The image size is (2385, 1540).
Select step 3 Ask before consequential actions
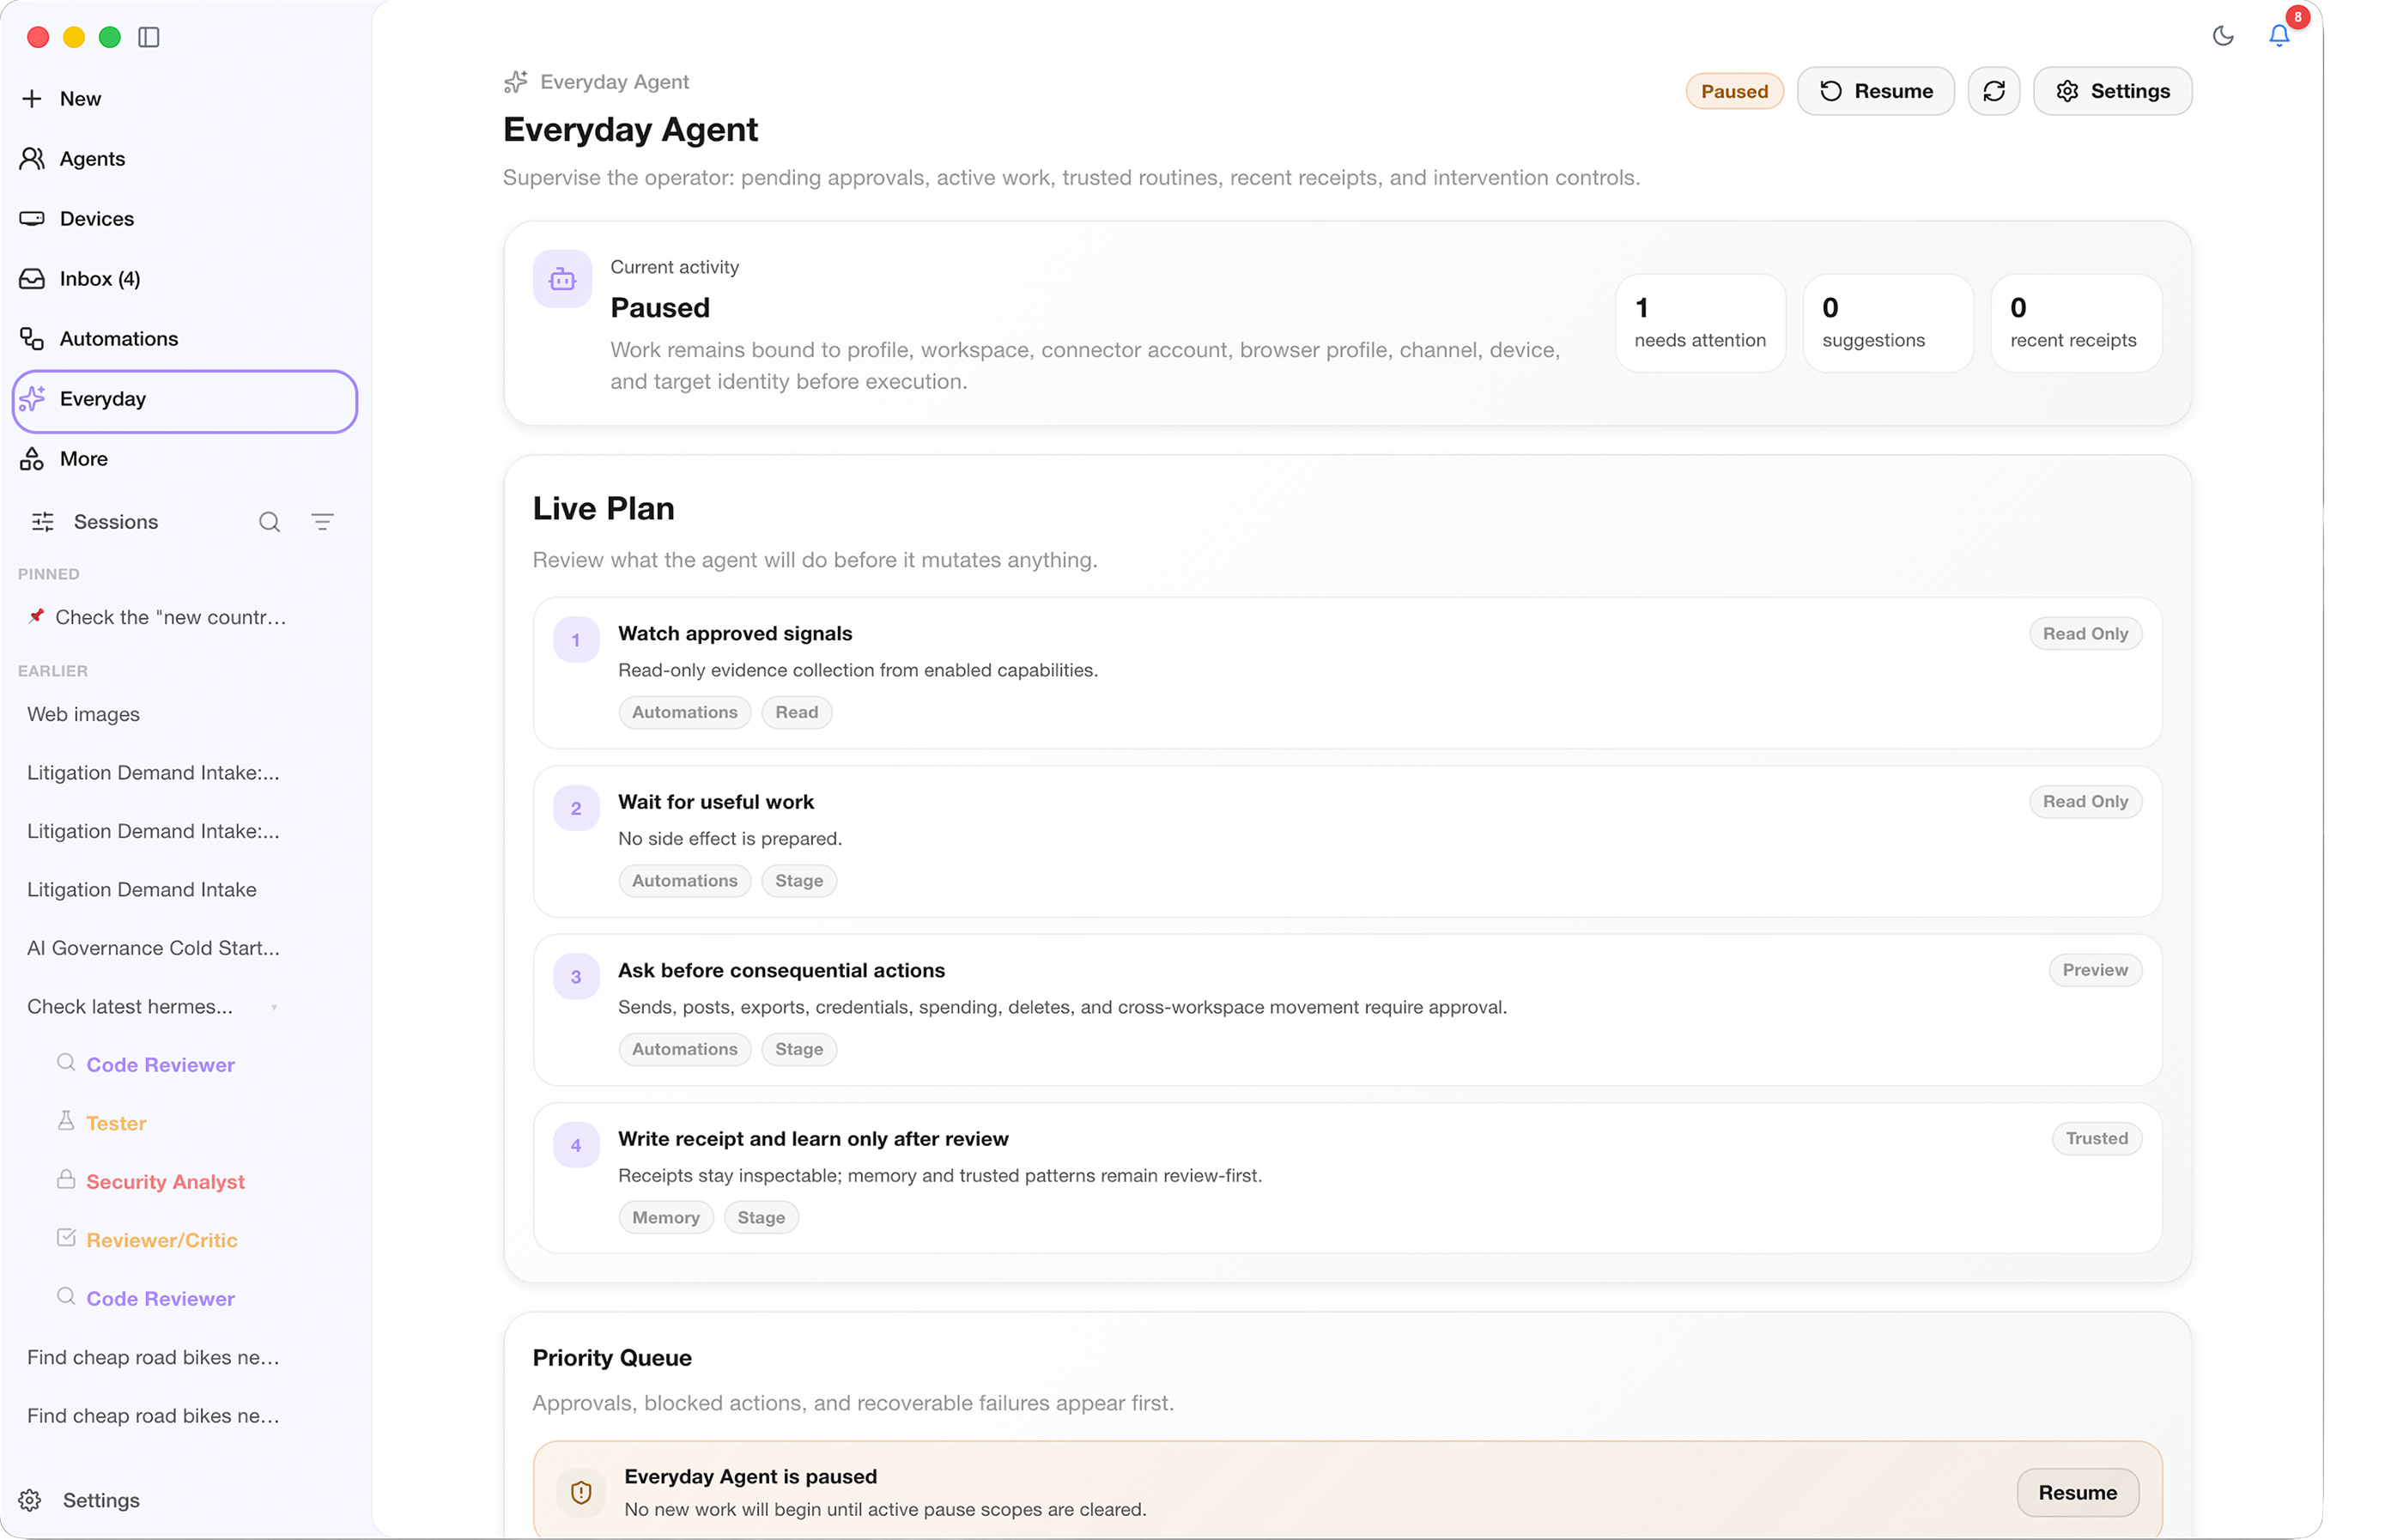(1347, 1010)
